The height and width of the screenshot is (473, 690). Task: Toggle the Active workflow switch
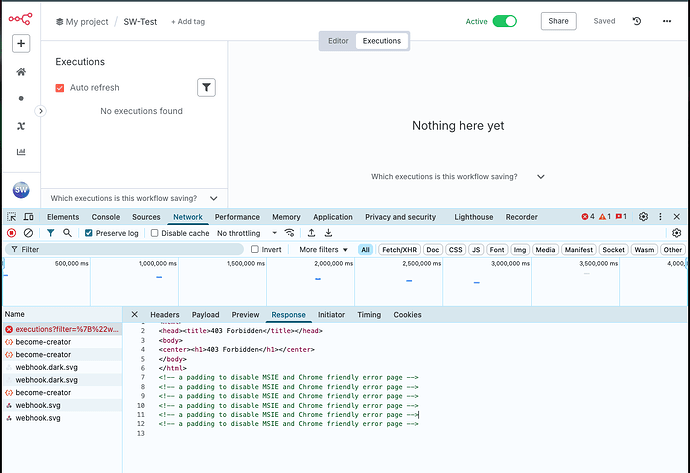pyautogui.click(x=505, y=21)
